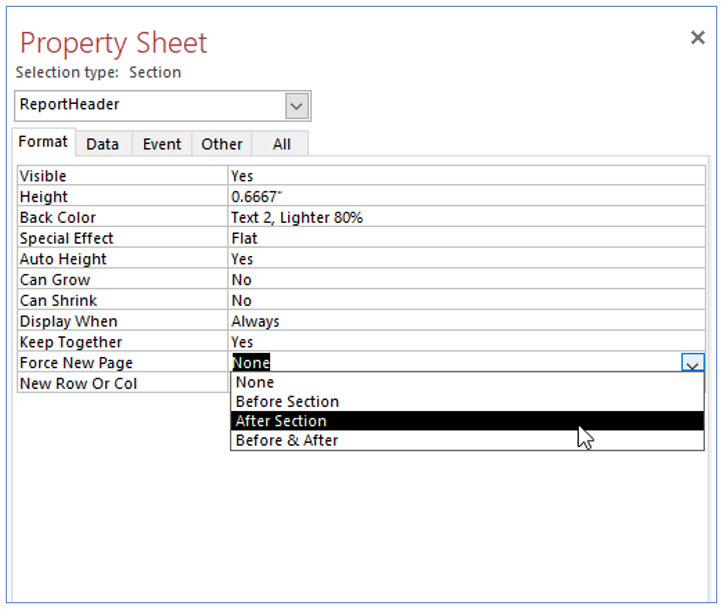Switch to the Data tab
The height and width of the screenshot is (610, 728).
pos(103,144)
